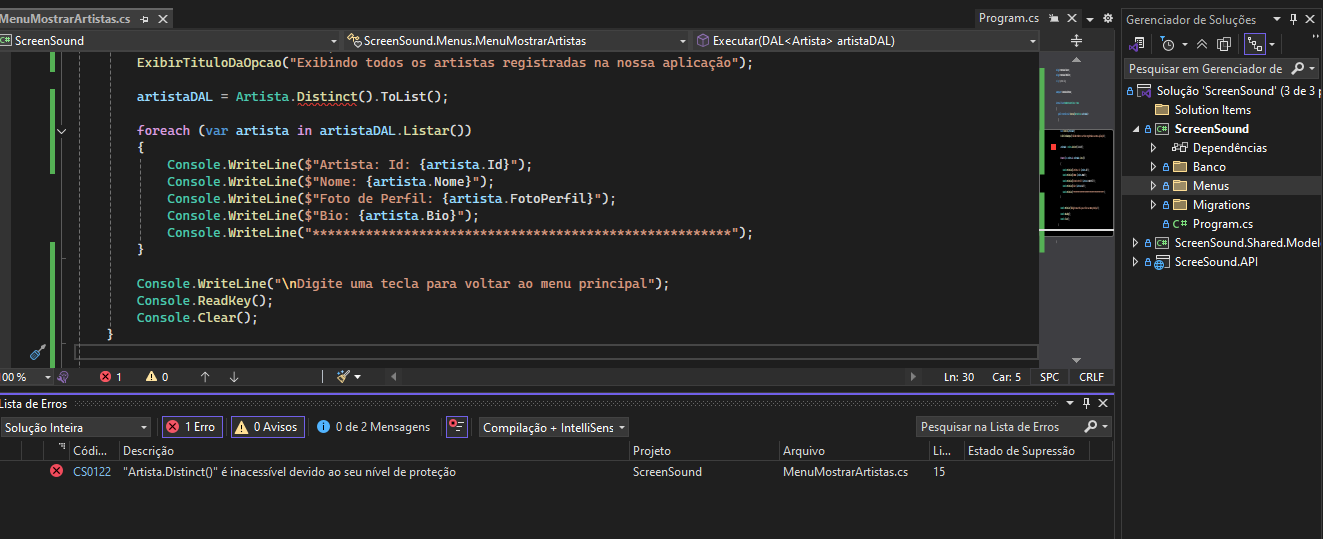Screen dimensions: 1323x539
Task: Click the code minimap preview
Action: point(1077,182)
